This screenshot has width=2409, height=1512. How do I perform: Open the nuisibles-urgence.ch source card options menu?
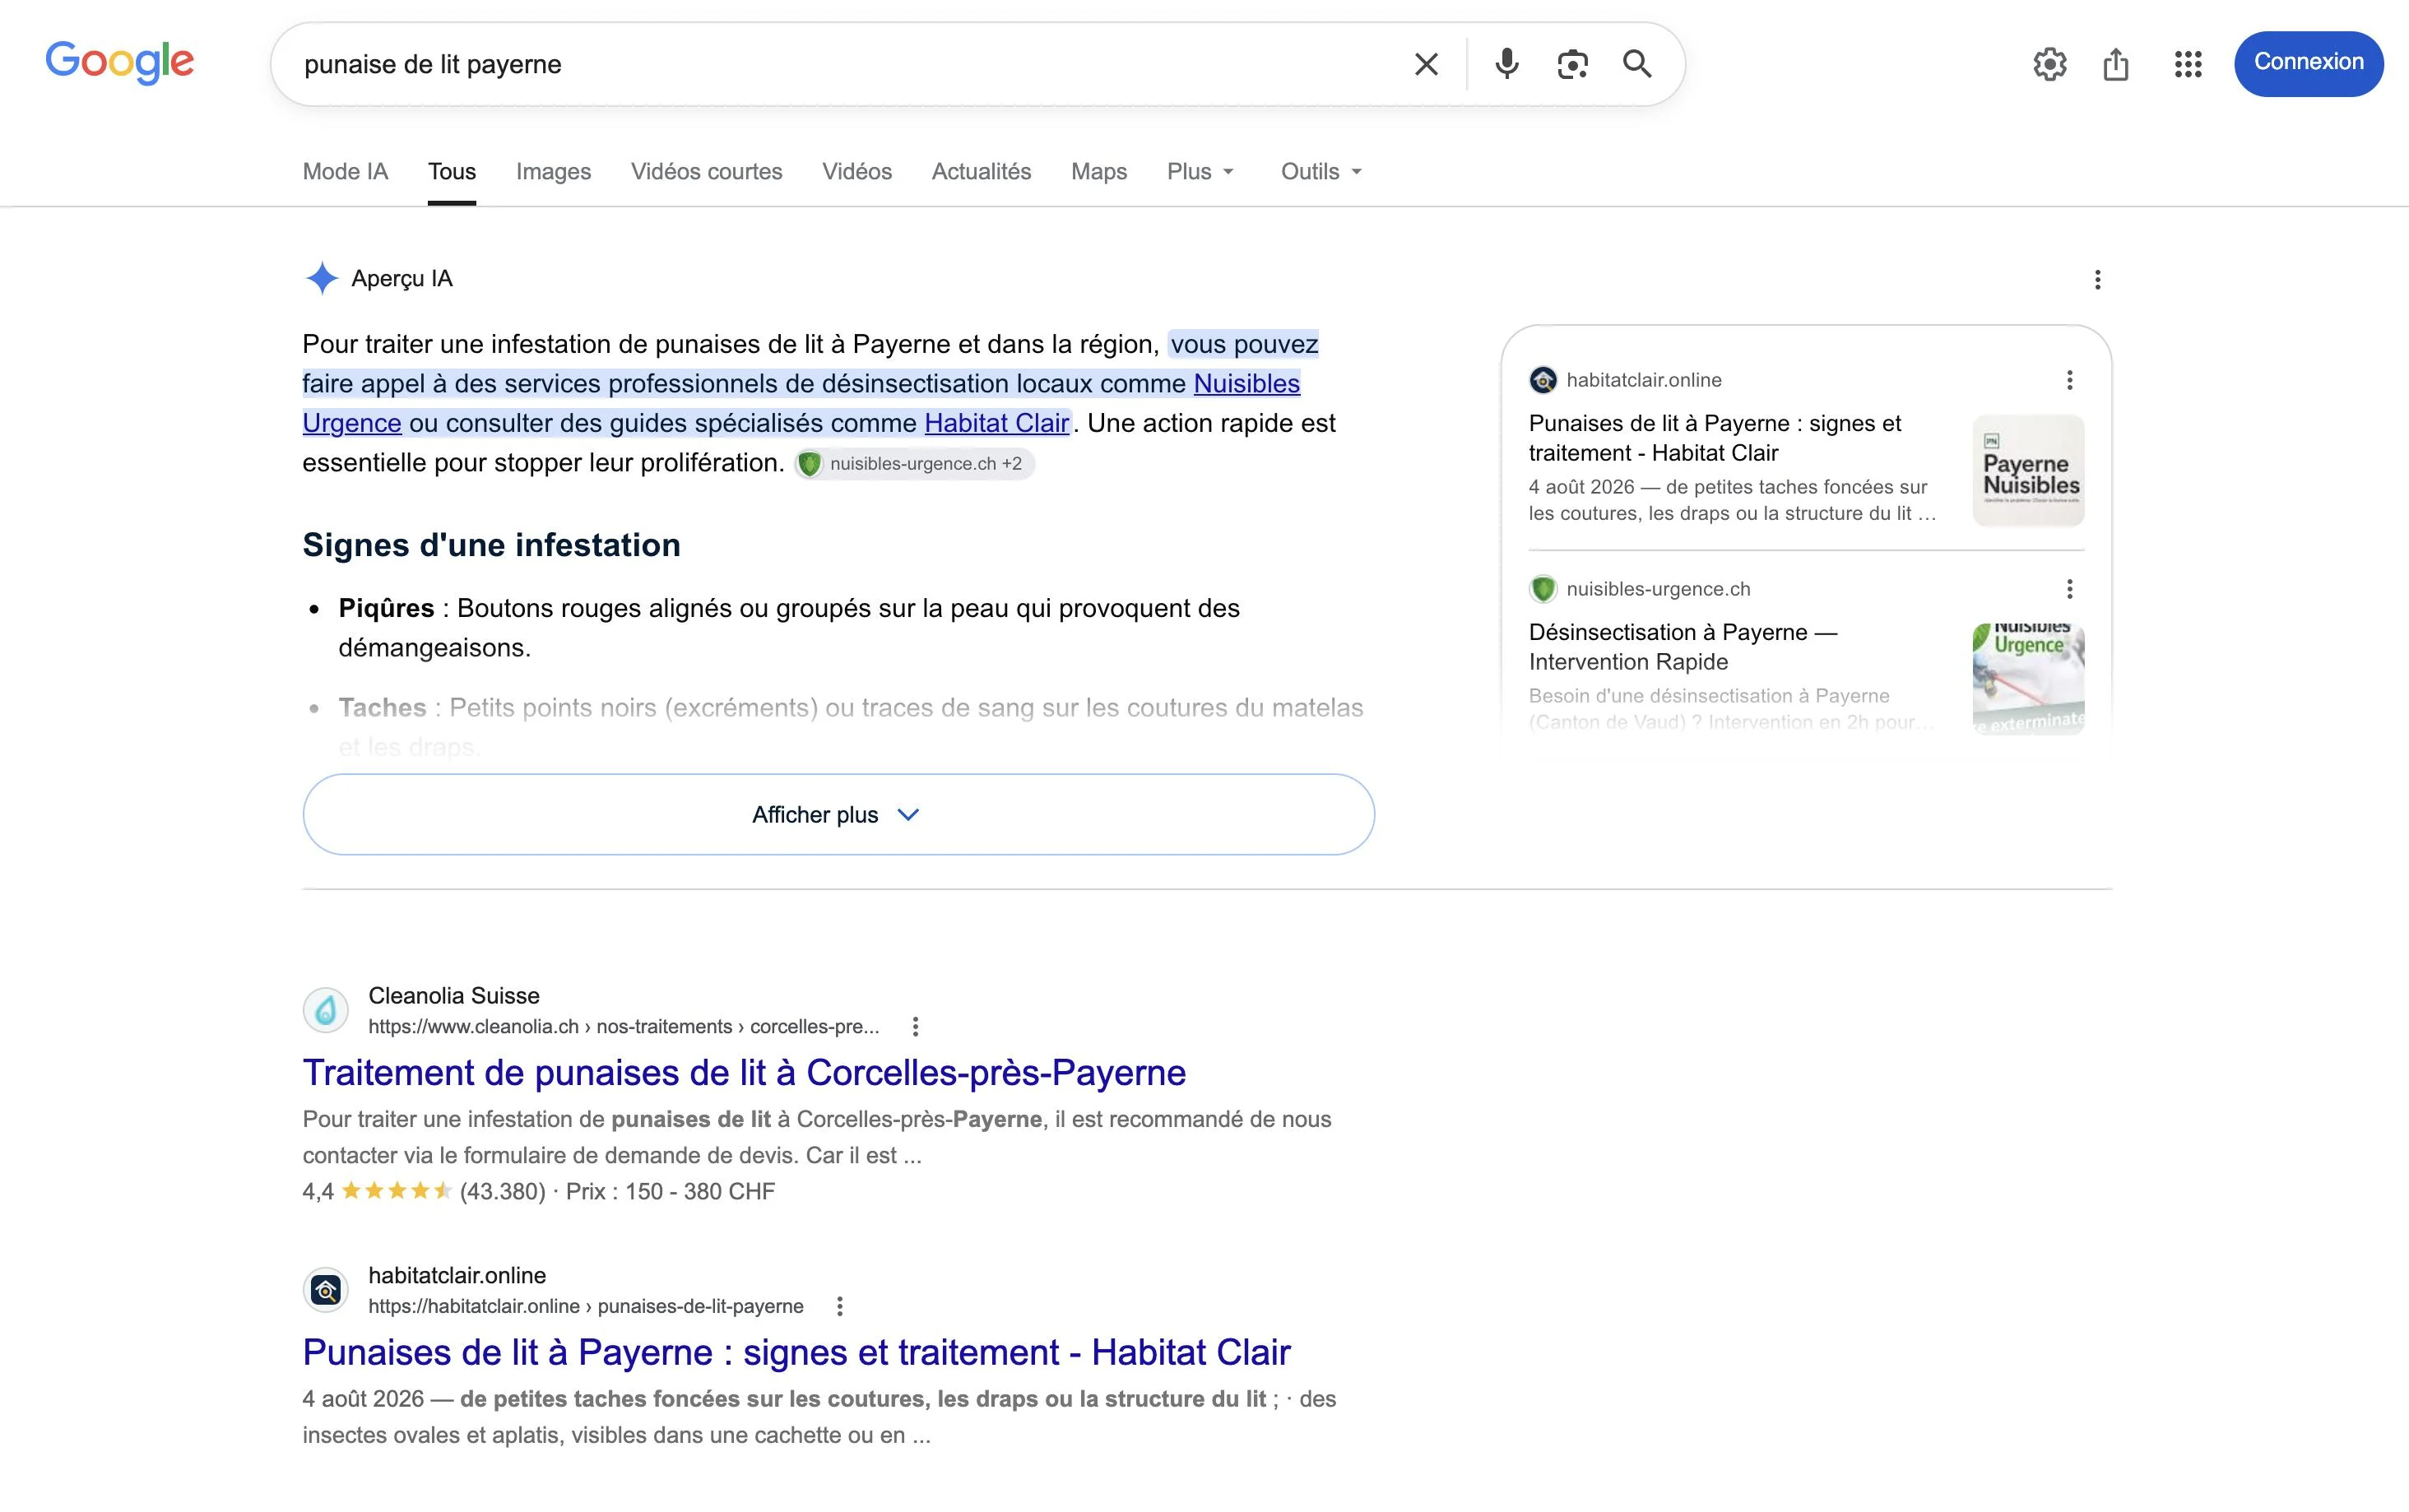2069,589
